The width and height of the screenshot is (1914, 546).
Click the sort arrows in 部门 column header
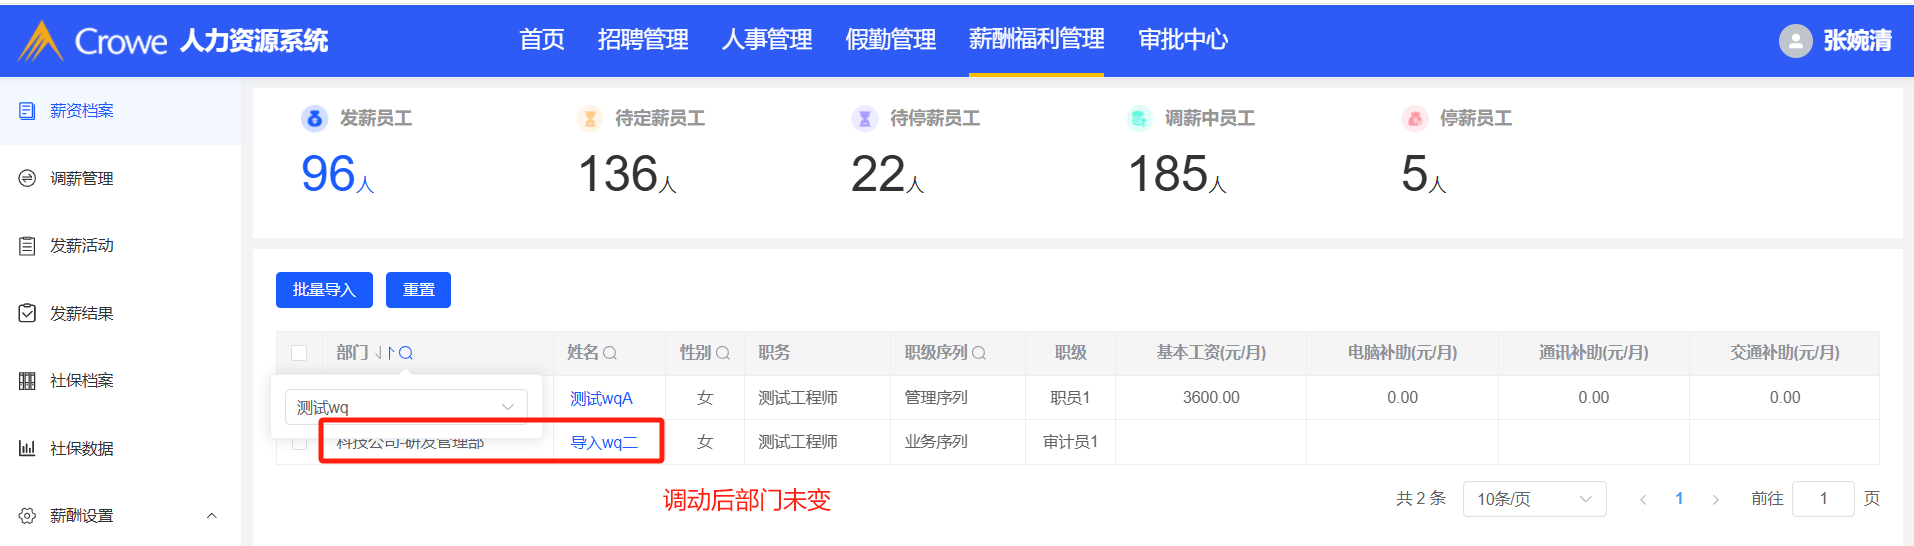pos(385,353)
